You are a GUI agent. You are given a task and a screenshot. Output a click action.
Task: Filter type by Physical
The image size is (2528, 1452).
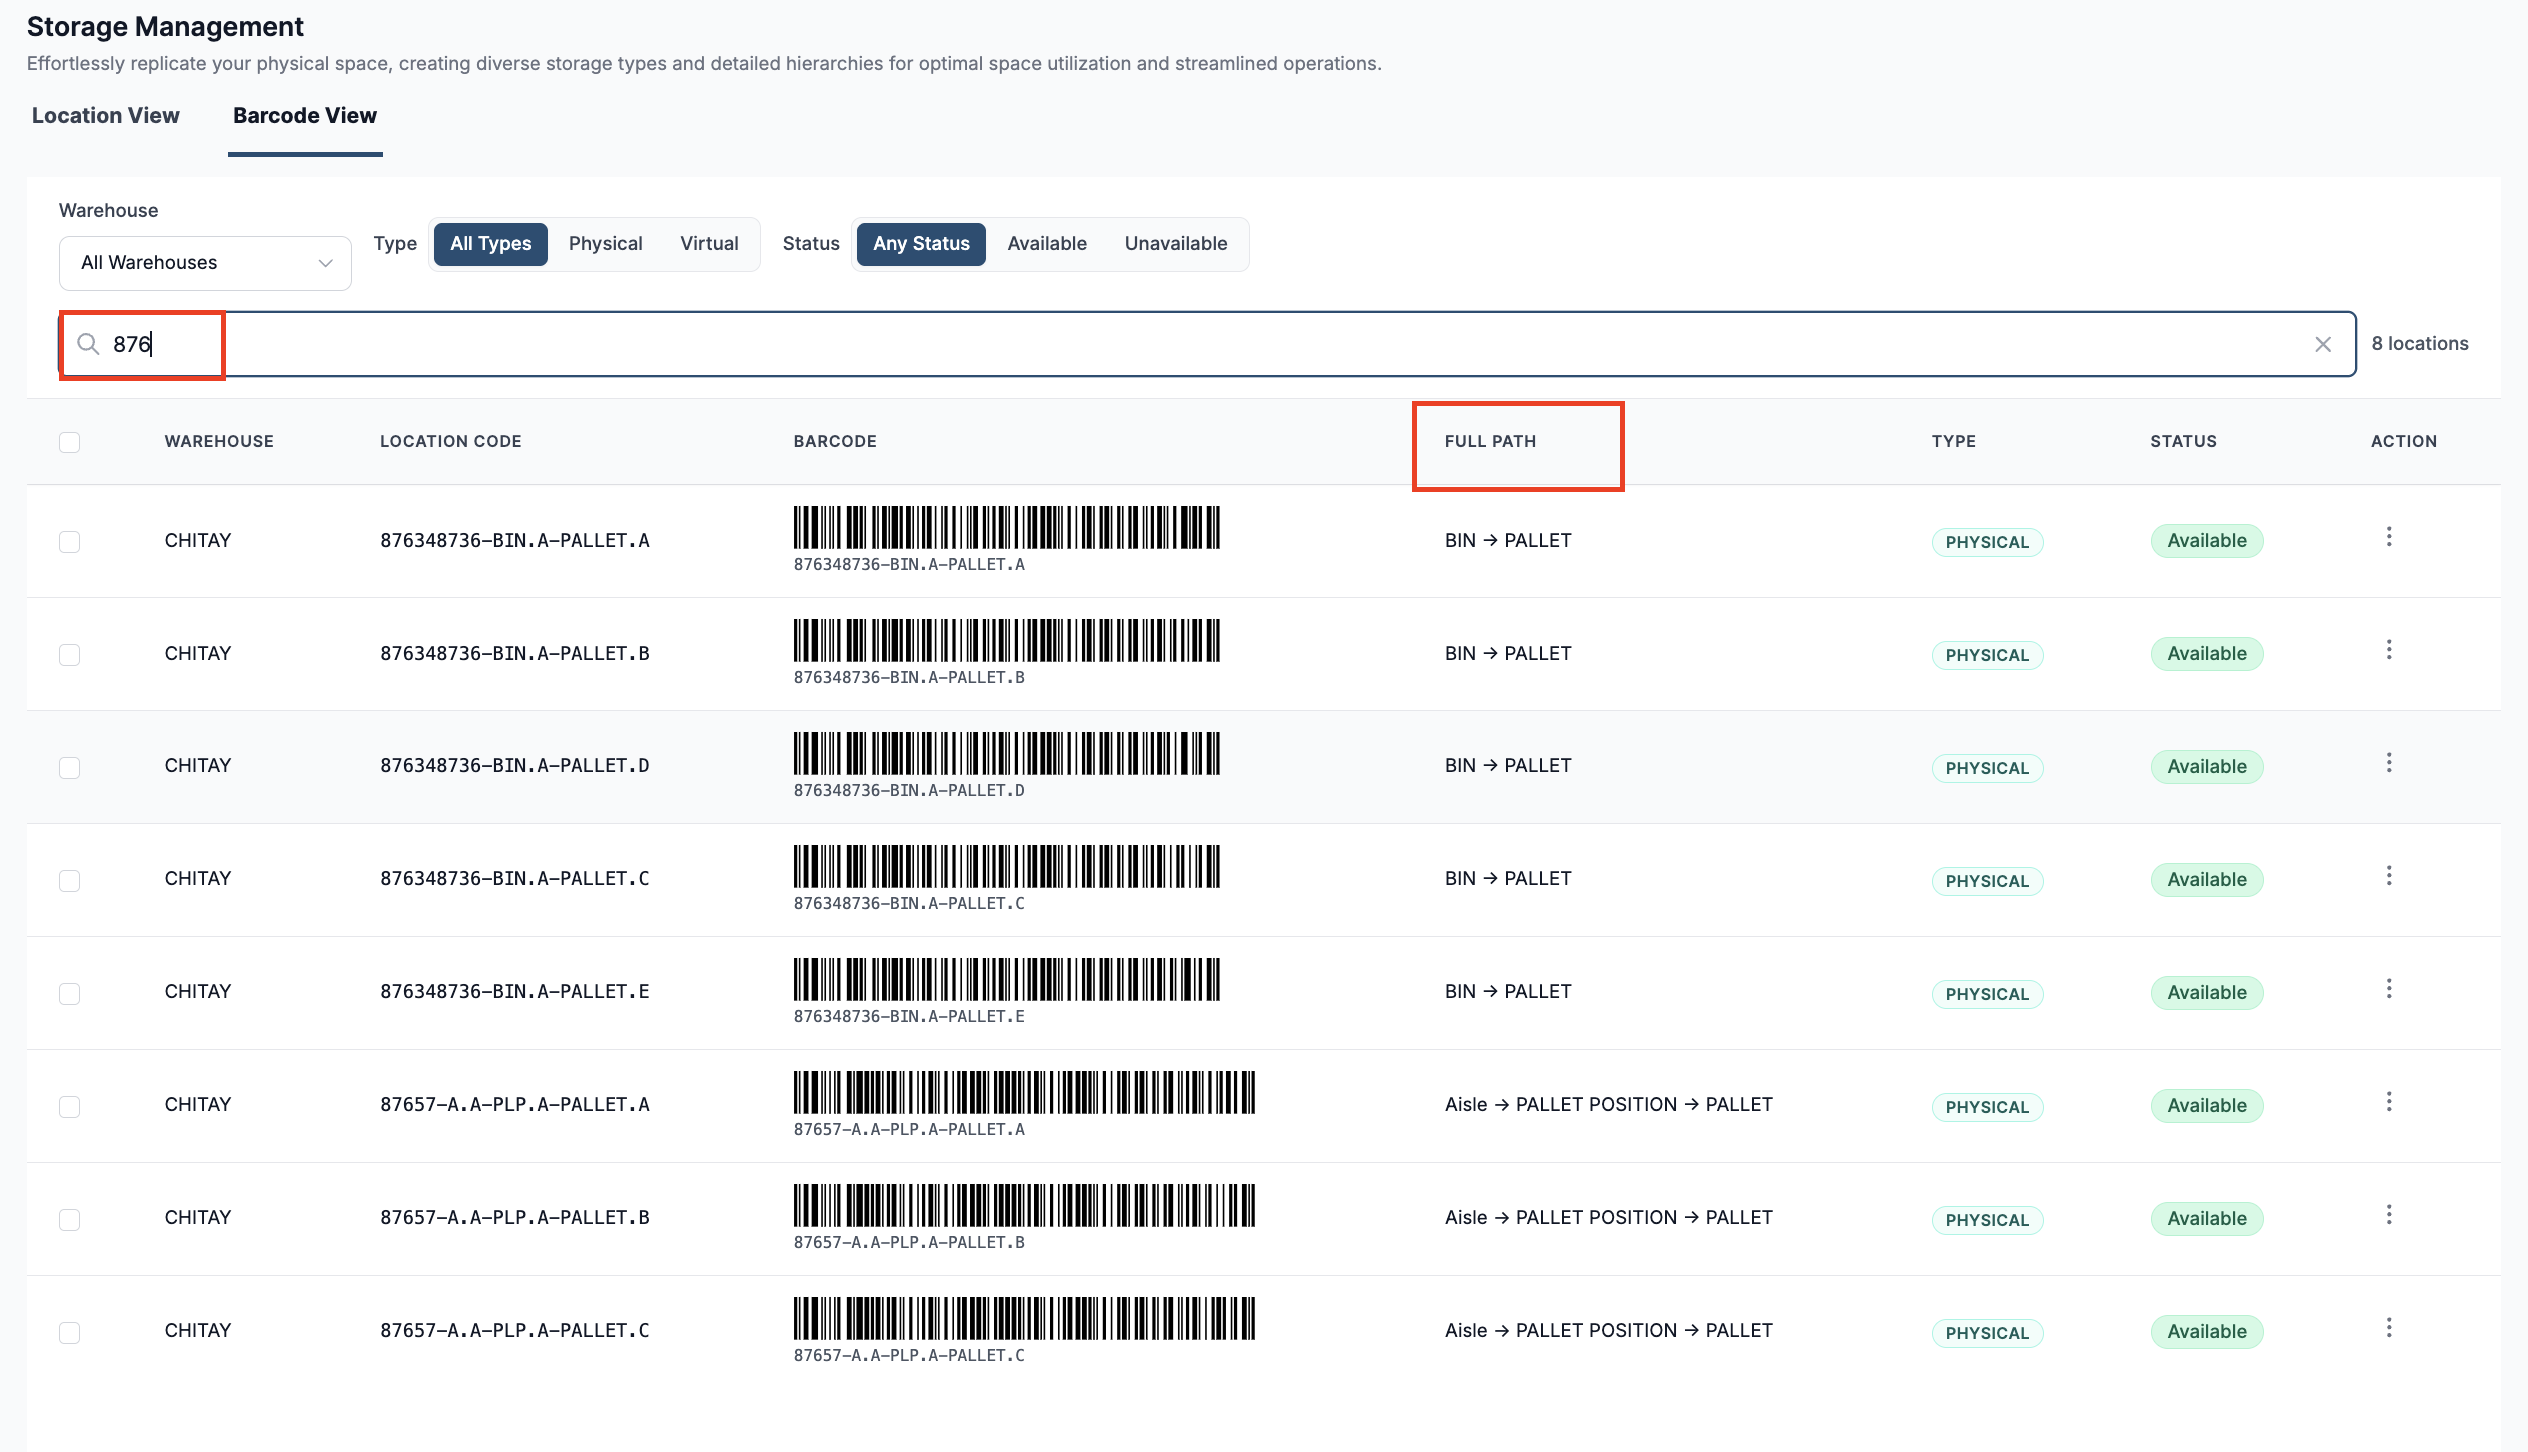[x=605, y=244]
